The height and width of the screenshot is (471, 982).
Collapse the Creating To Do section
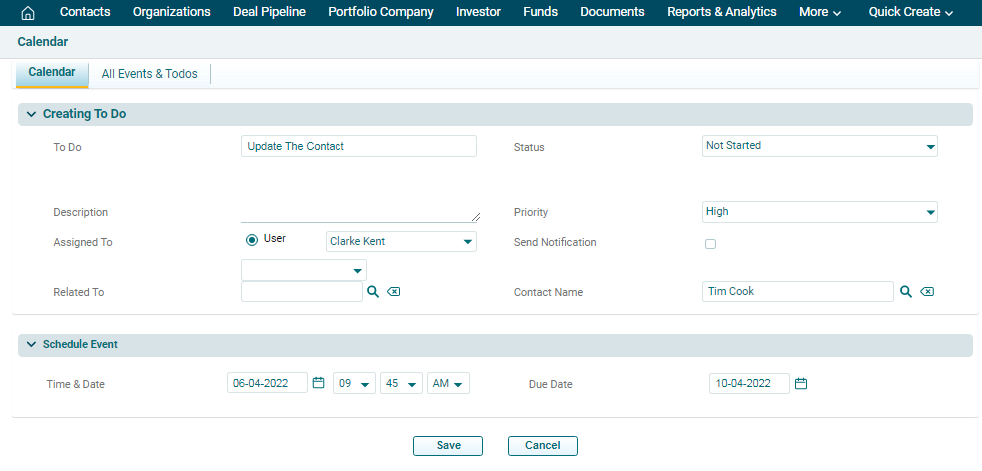click(x=32, y=114)
